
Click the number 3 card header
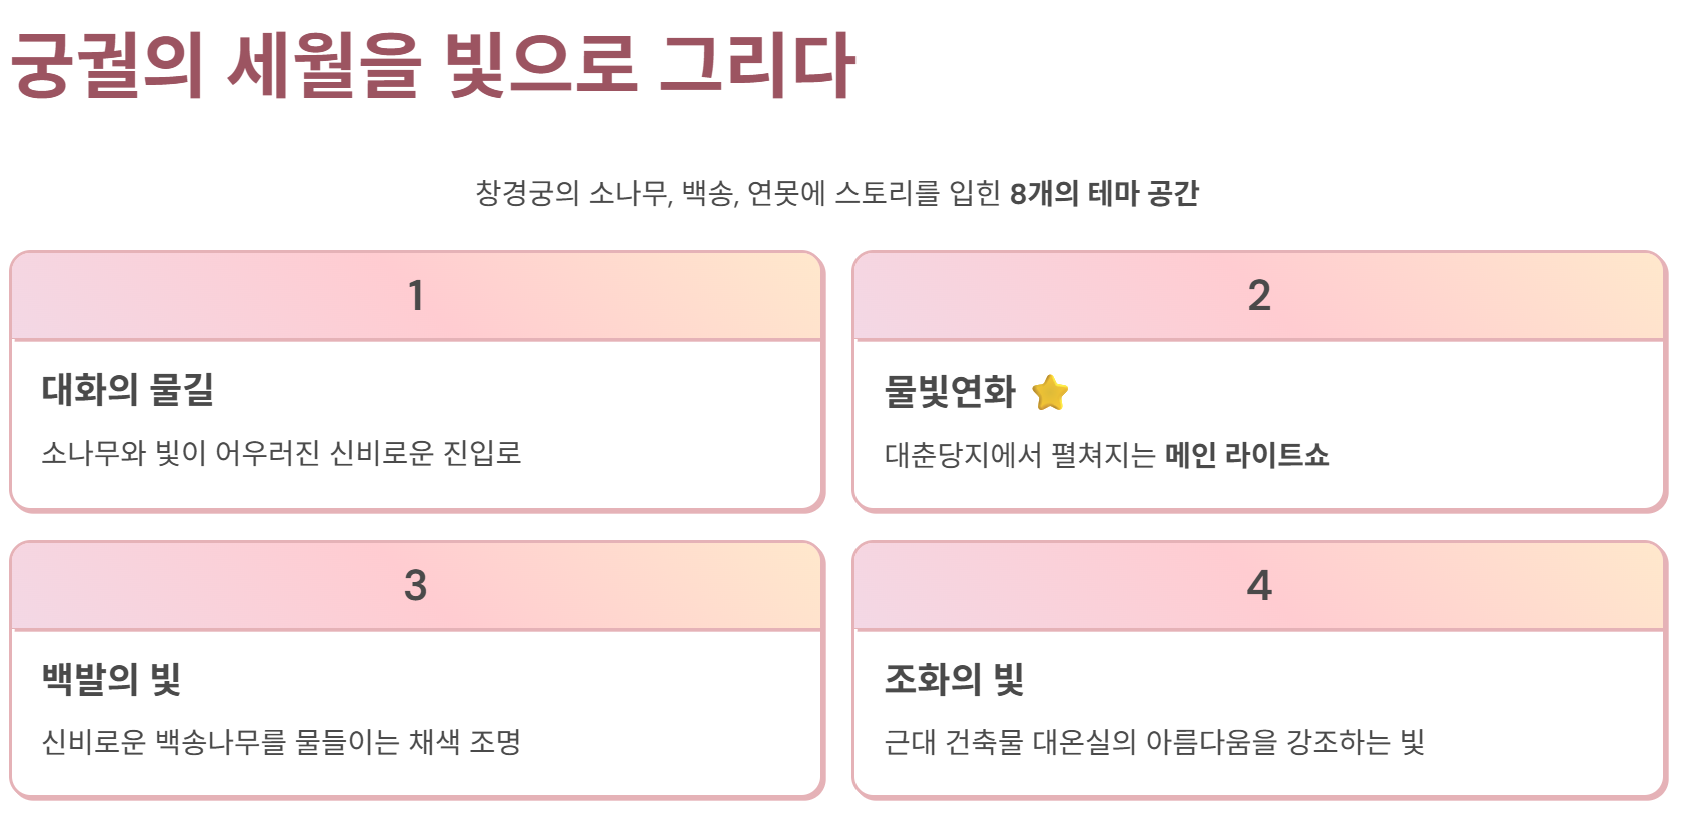416,586
